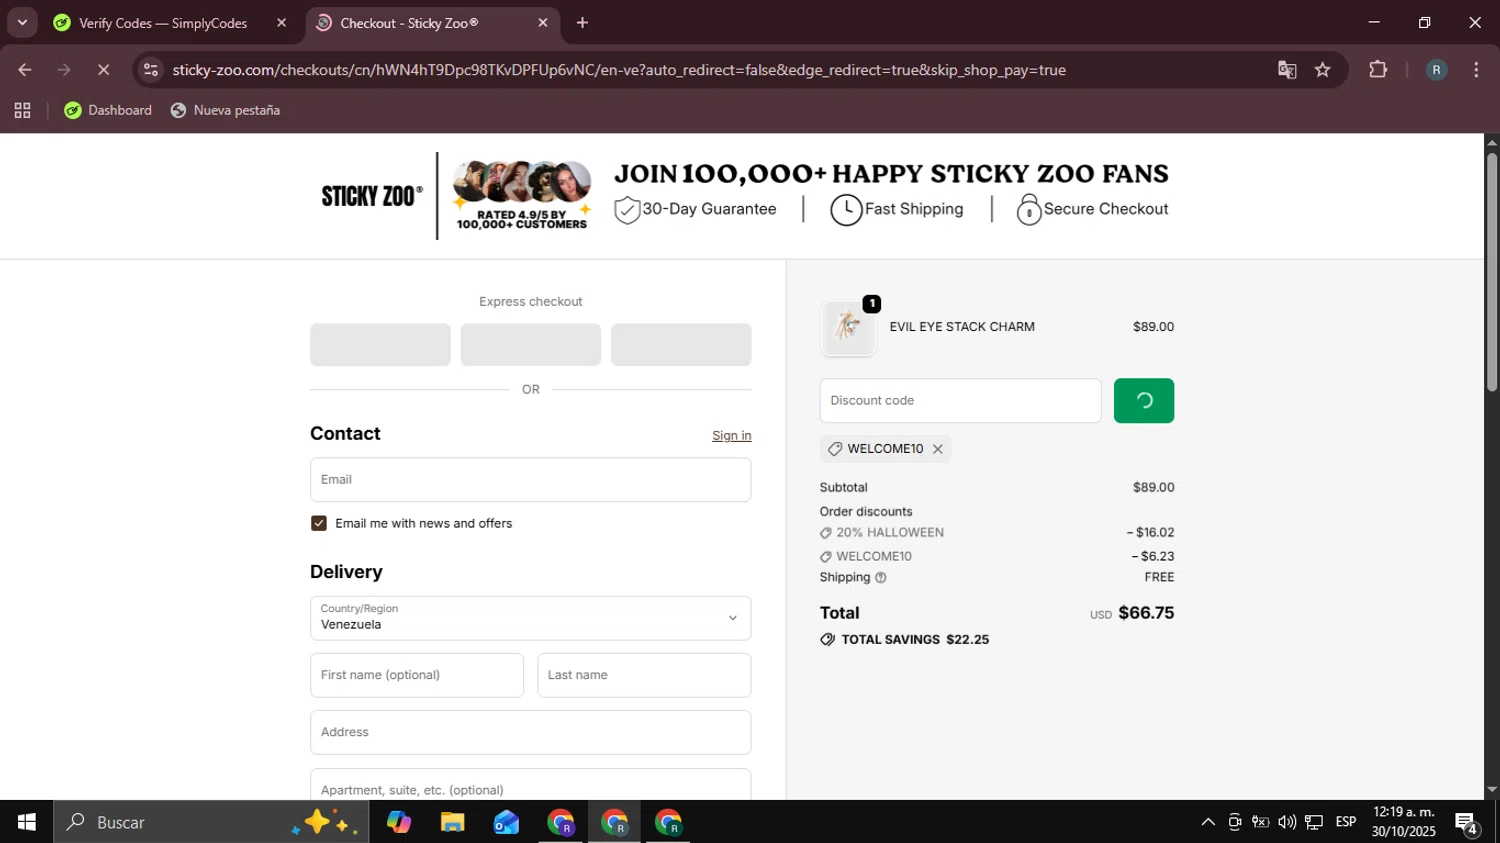Click the Fast Shipping clock icon

coord(846,210)
